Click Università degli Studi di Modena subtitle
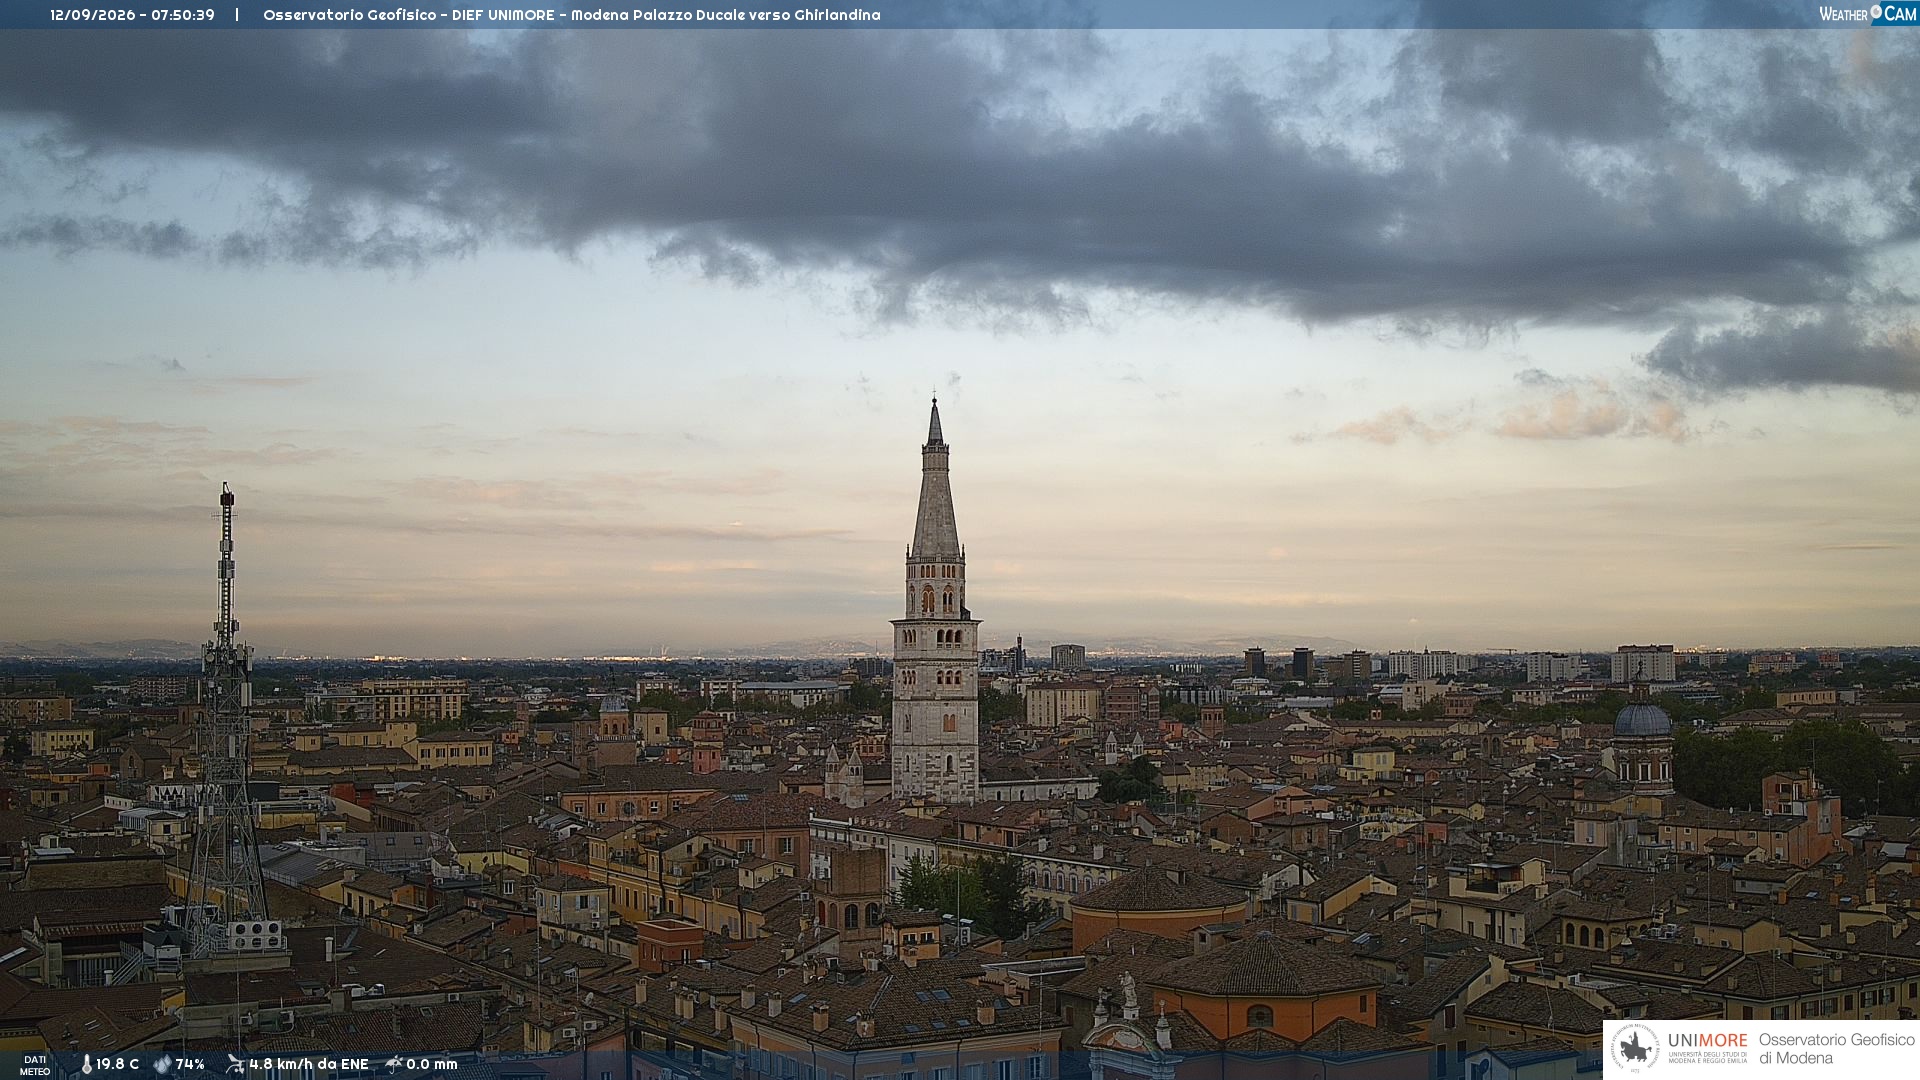Screen dimensions: 1920x1080 click(1707, 1057)
